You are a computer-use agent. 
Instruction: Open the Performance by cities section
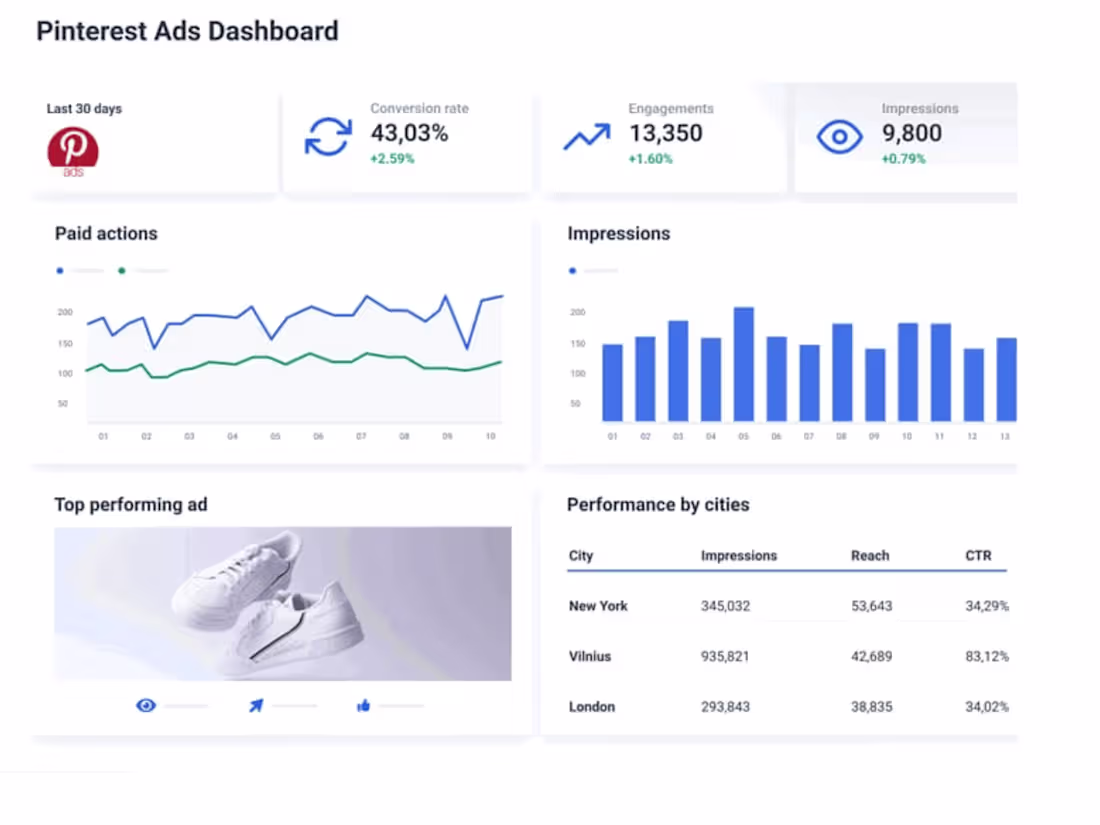(658, 505)
